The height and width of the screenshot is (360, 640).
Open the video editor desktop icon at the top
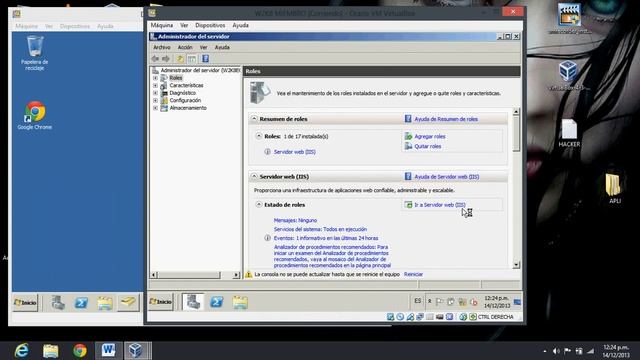[x=569, y=18]
